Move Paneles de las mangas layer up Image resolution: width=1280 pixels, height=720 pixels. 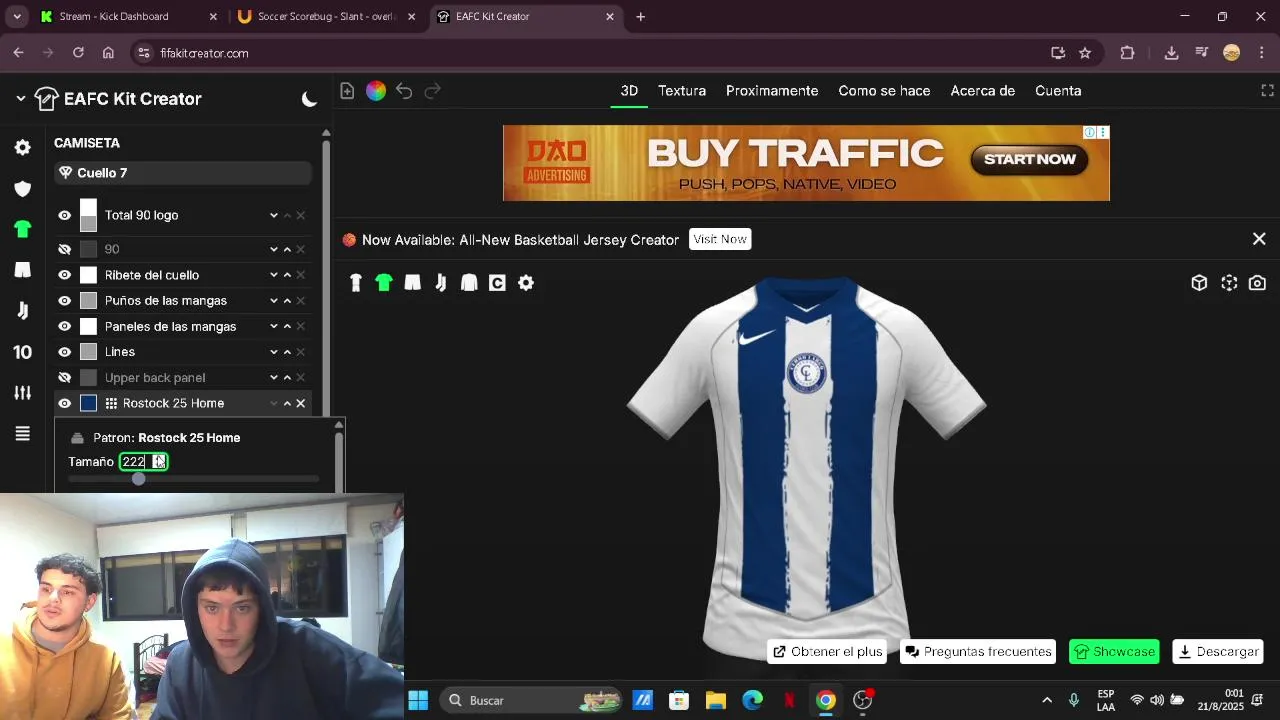tap(287, 327)
